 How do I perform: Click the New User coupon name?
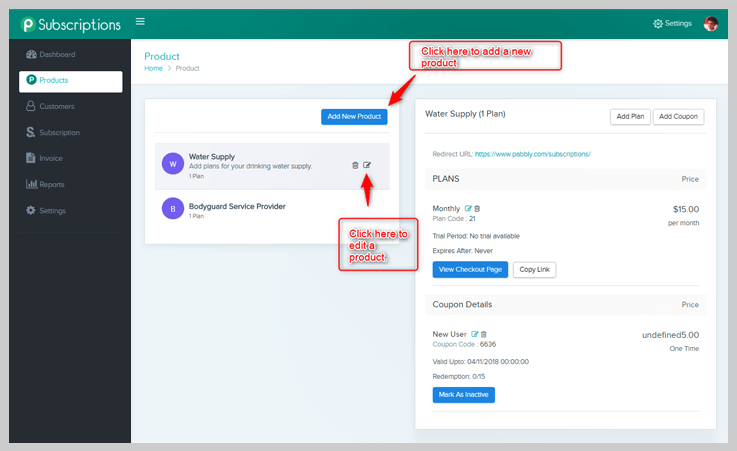(x=449, y=334)
